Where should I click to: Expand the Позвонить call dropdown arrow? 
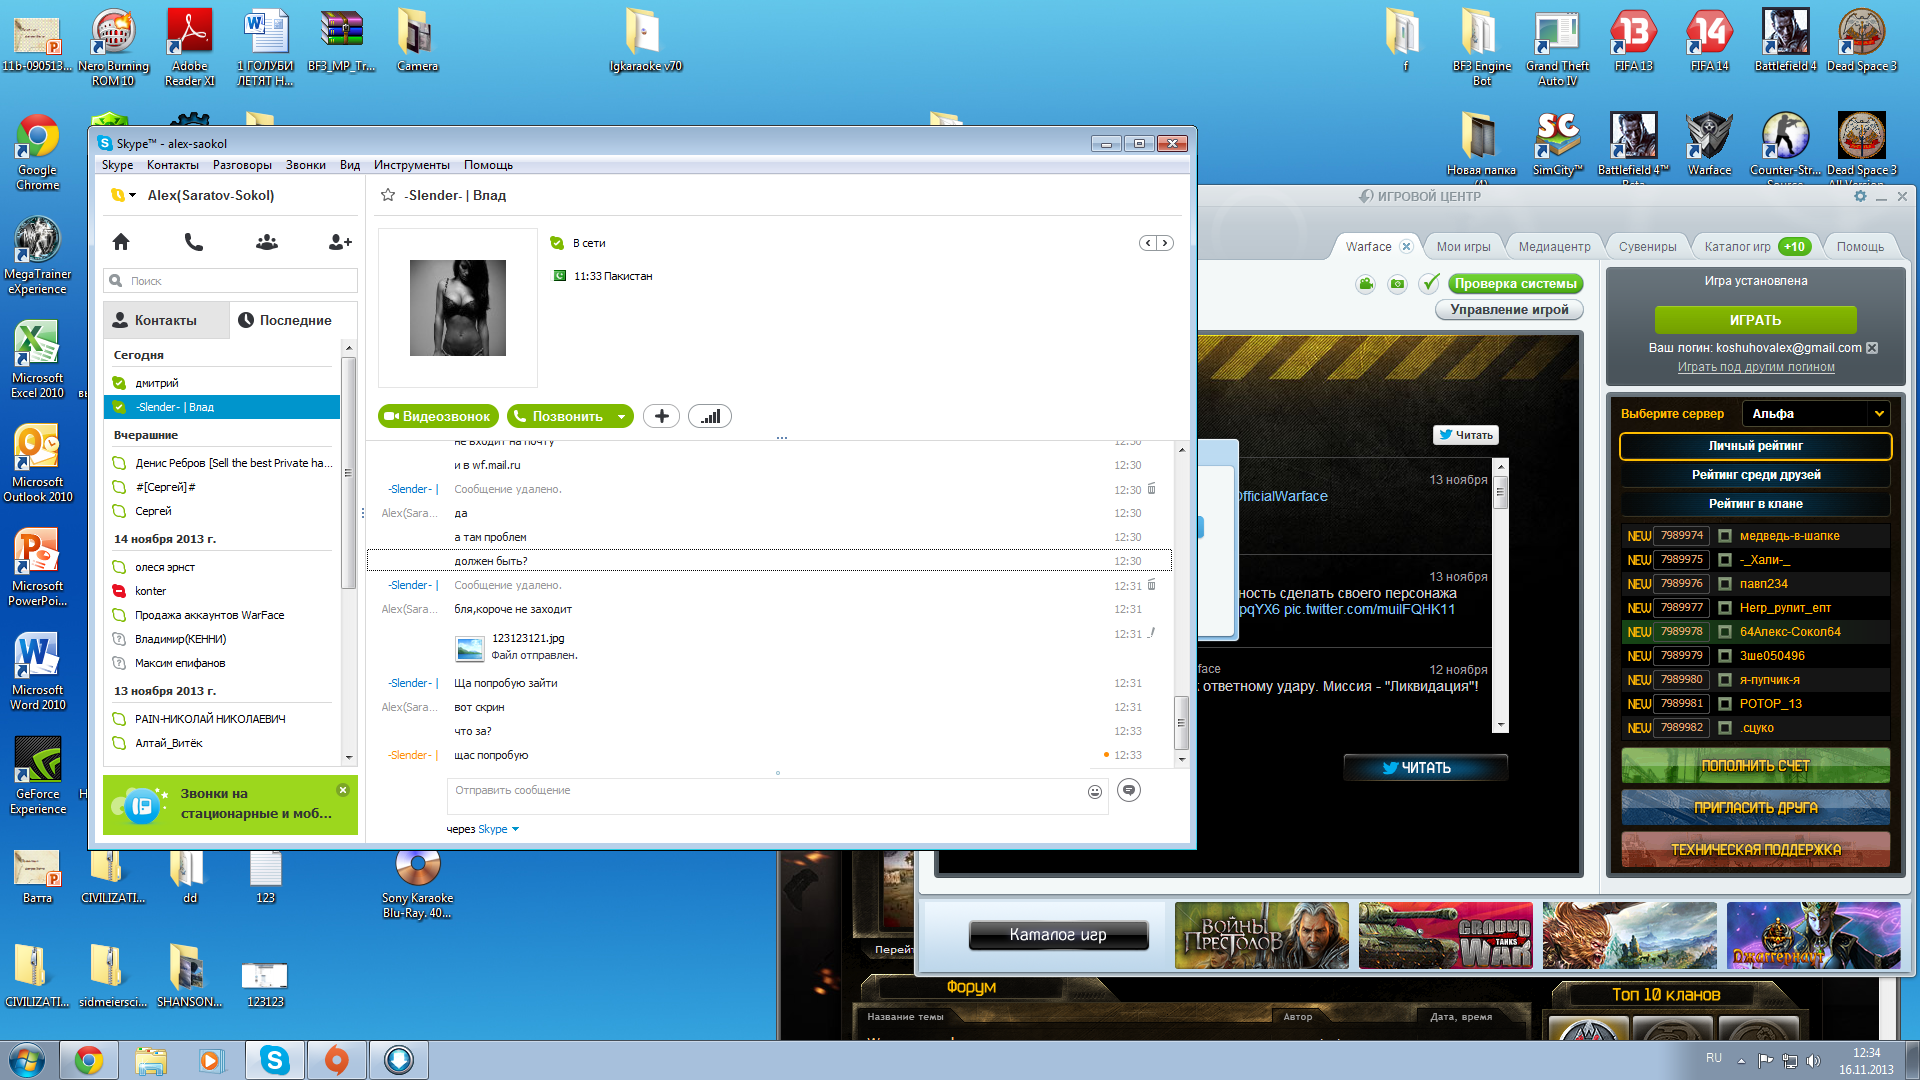click(622, 416)
